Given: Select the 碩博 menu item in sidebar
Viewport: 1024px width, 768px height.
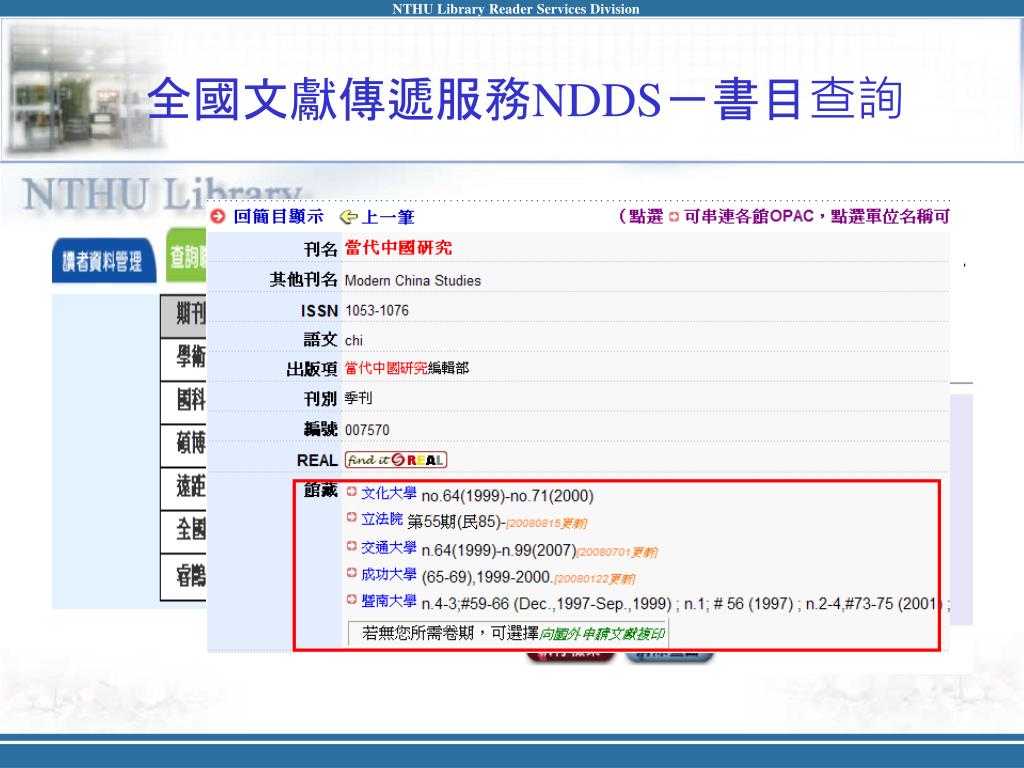Looking at the screenshot, I should [184, 445].
